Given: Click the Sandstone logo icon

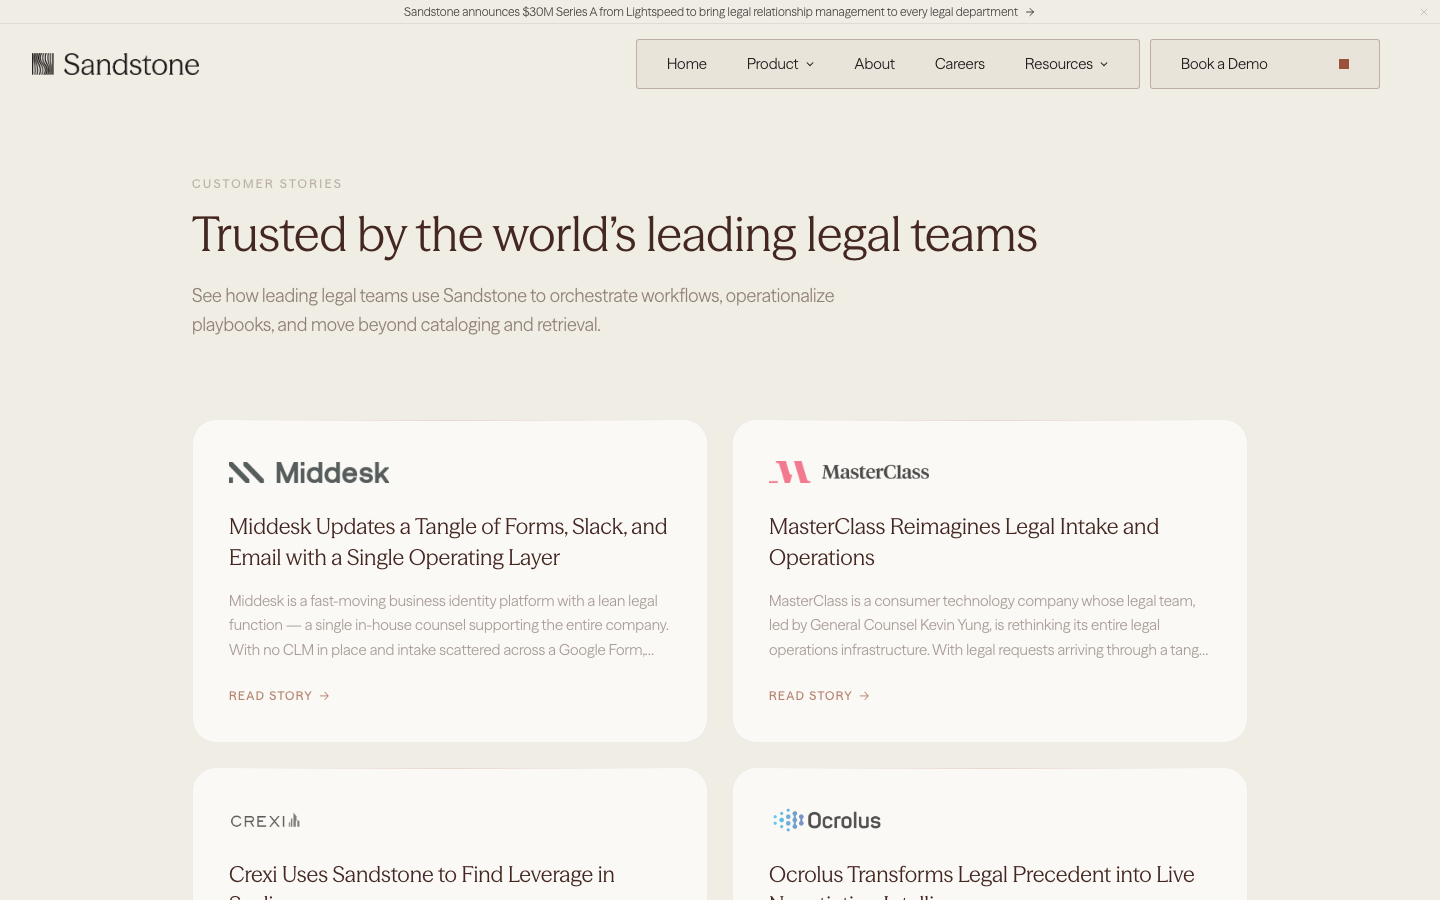Looking at the screenshot, I should pyautogui.click(x=43, y=64).
